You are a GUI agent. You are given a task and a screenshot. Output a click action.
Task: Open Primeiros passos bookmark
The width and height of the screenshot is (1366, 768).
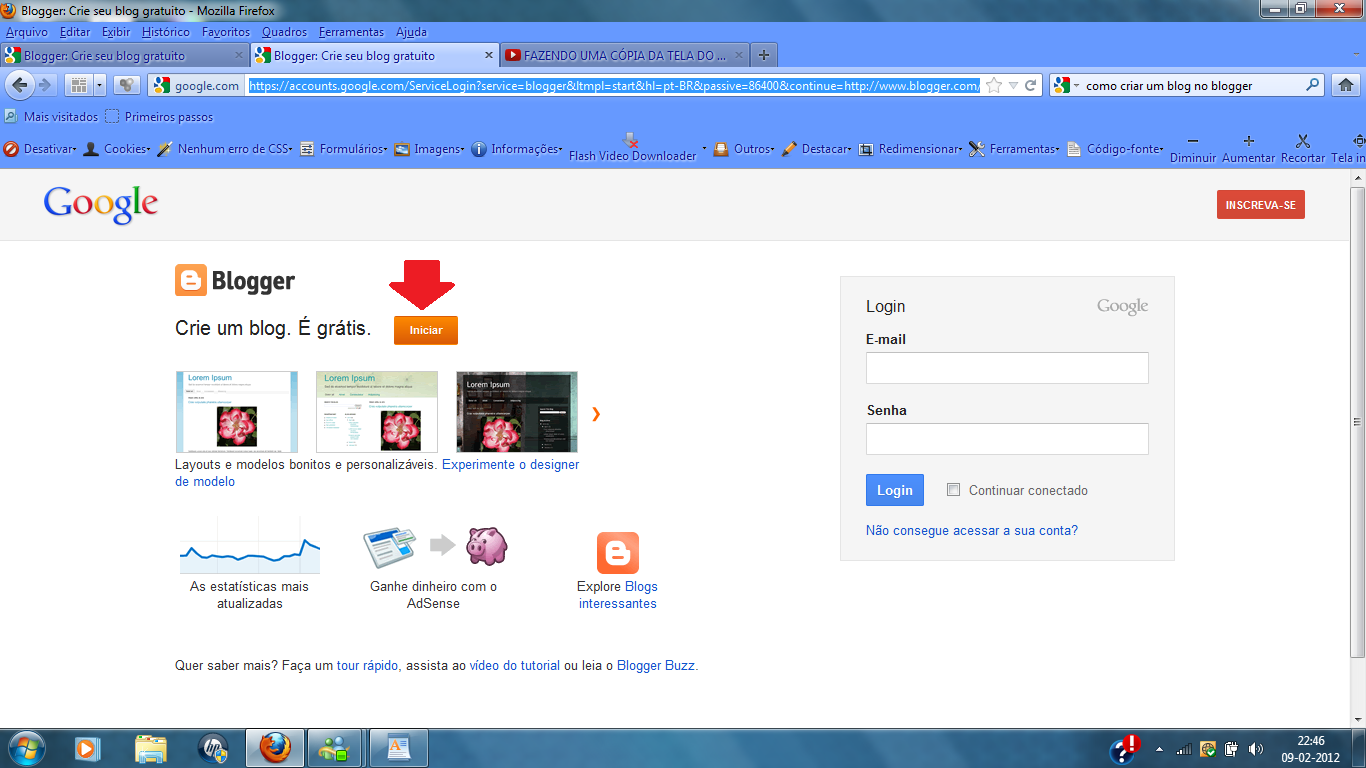click(159, 117)
